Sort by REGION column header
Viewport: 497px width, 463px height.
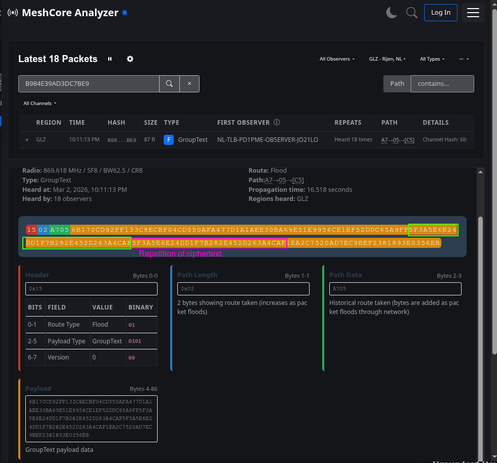(x=49, y=123)
